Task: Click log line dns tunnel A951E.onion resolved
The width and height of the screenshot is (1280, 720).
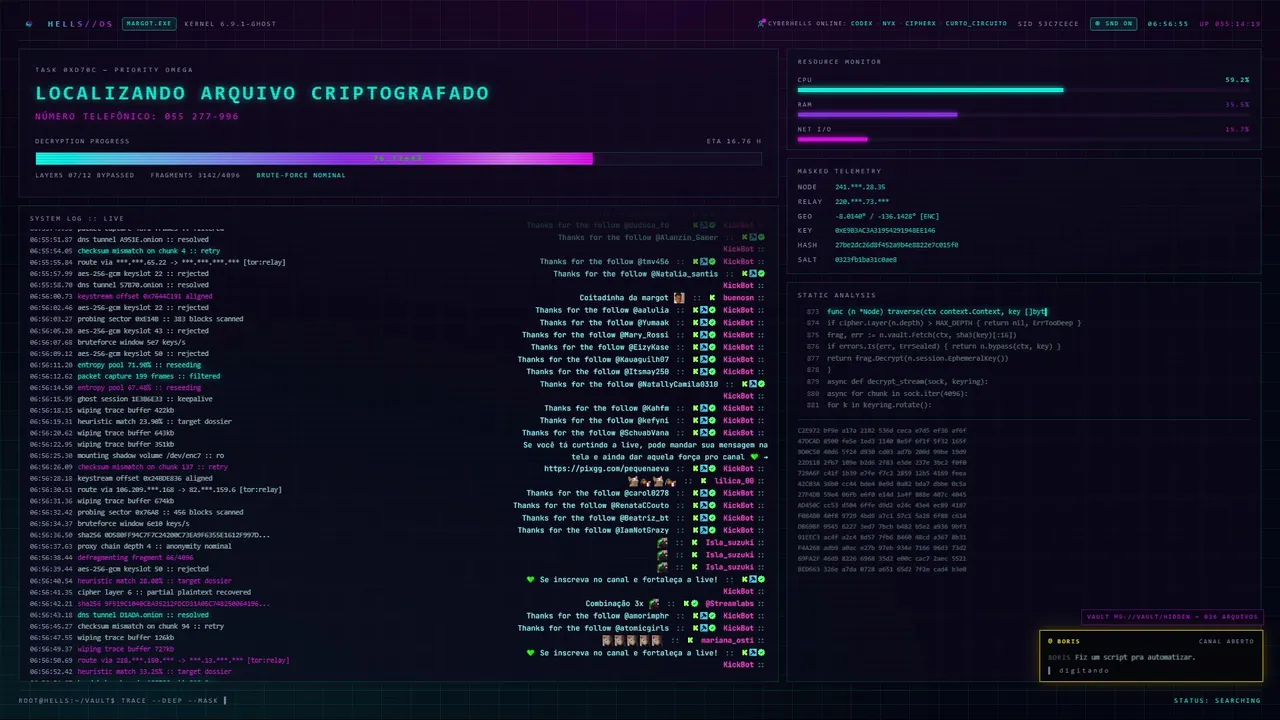Action: click(x=119, y=239)
